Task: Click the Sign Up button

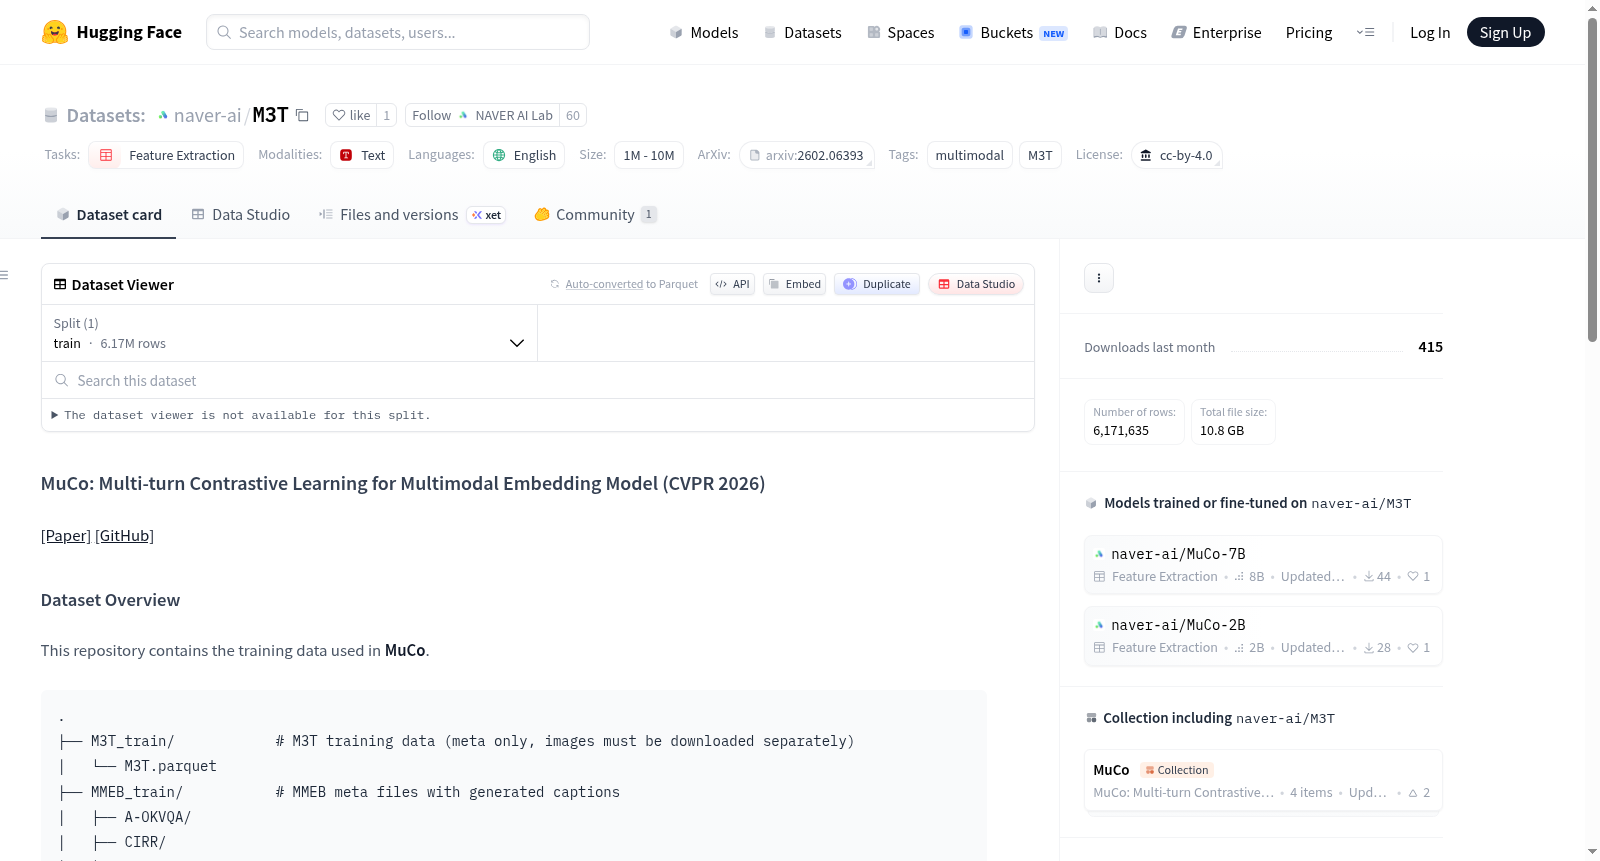Action: coord(1505,32)
